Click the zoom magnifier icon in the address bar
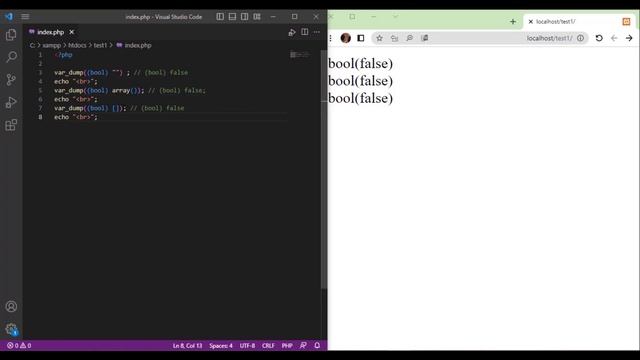640x360 pixels. click(409, 38)
